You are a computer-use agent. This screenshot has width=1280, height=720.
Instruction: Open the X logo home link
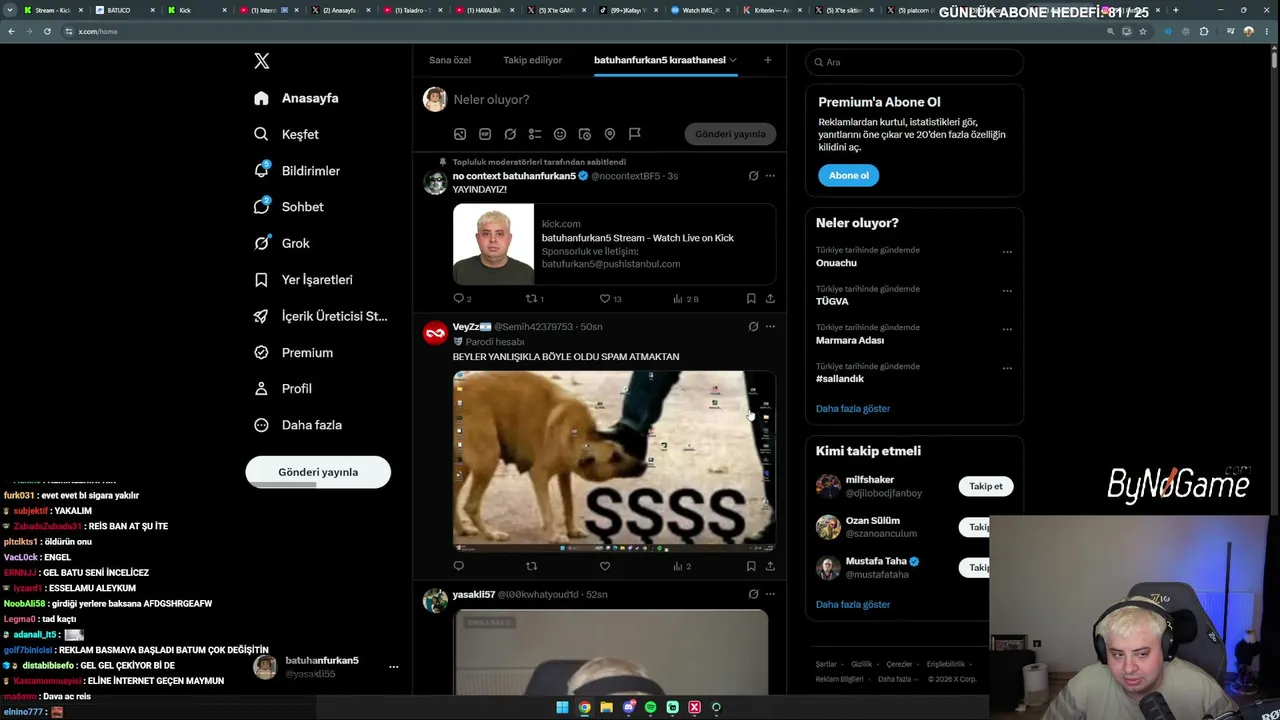[262, 61]
